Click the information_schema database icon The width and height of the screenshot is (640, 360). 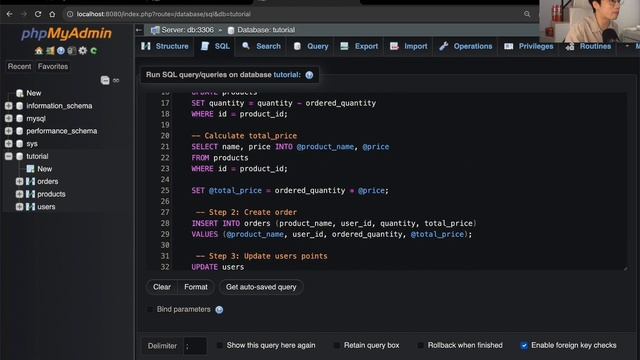pyautogui.click(x=19, y=106)
